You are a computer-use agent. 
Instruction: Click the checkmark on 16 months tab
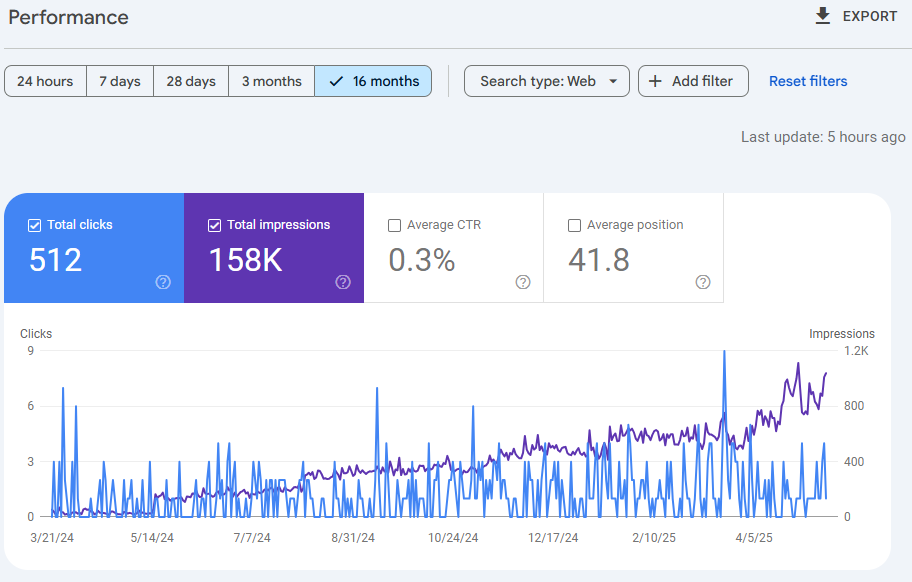tap(337, 81)
